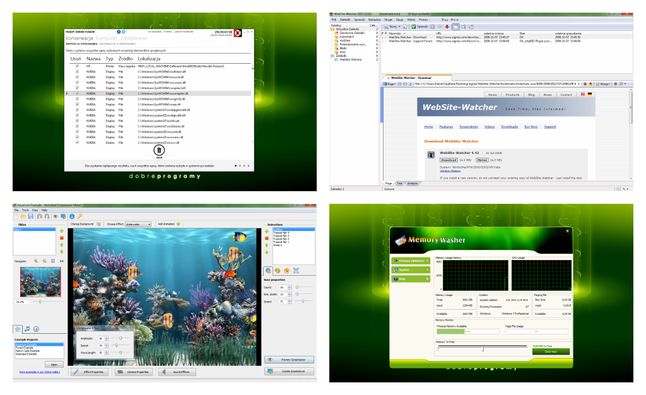646x395 pixels.
Task: Open the music note tab icon
Action: 27,329
